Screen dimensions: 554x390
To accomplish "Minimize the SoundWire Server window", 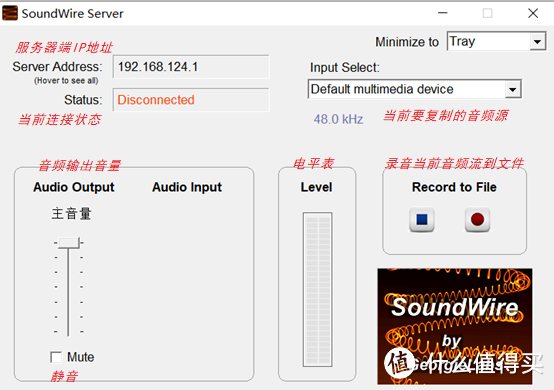I will click(x=442, y=13).
